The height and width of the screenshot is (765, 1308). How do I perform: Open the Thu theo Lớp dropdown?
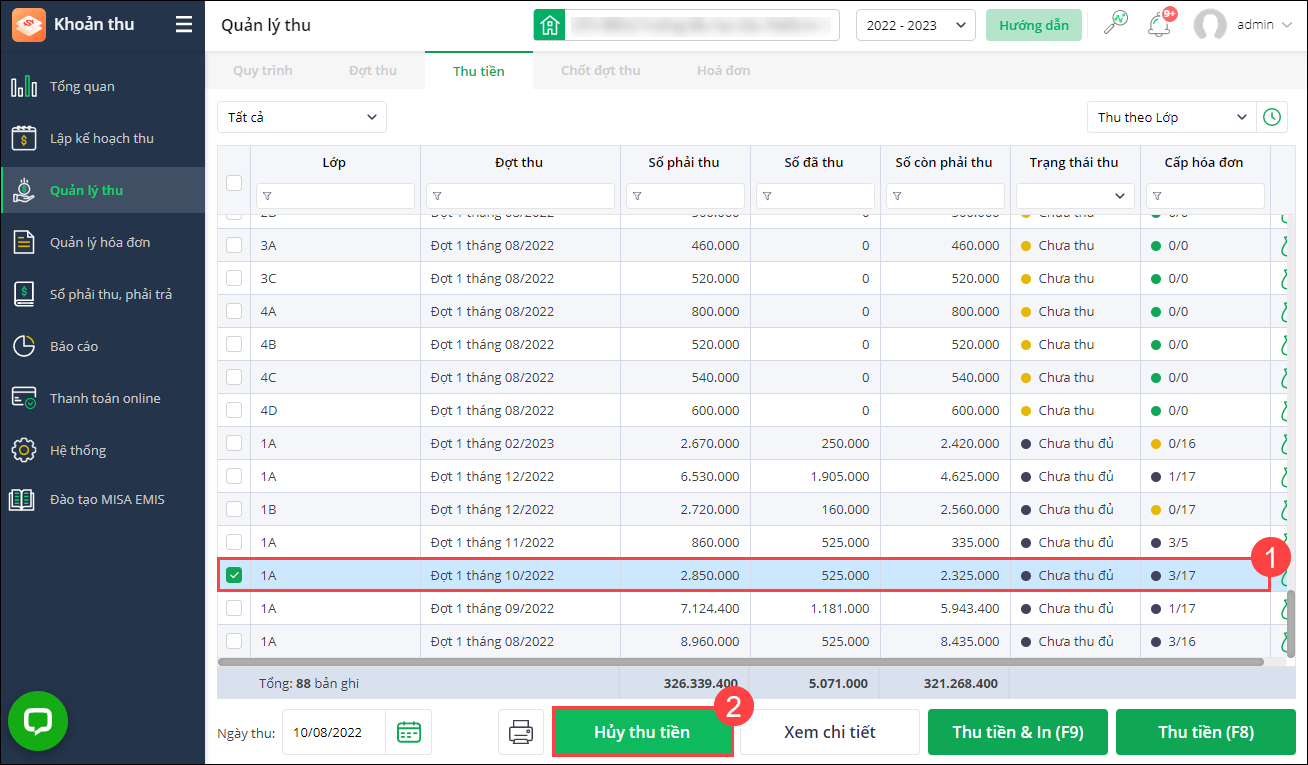point(1171,117)
